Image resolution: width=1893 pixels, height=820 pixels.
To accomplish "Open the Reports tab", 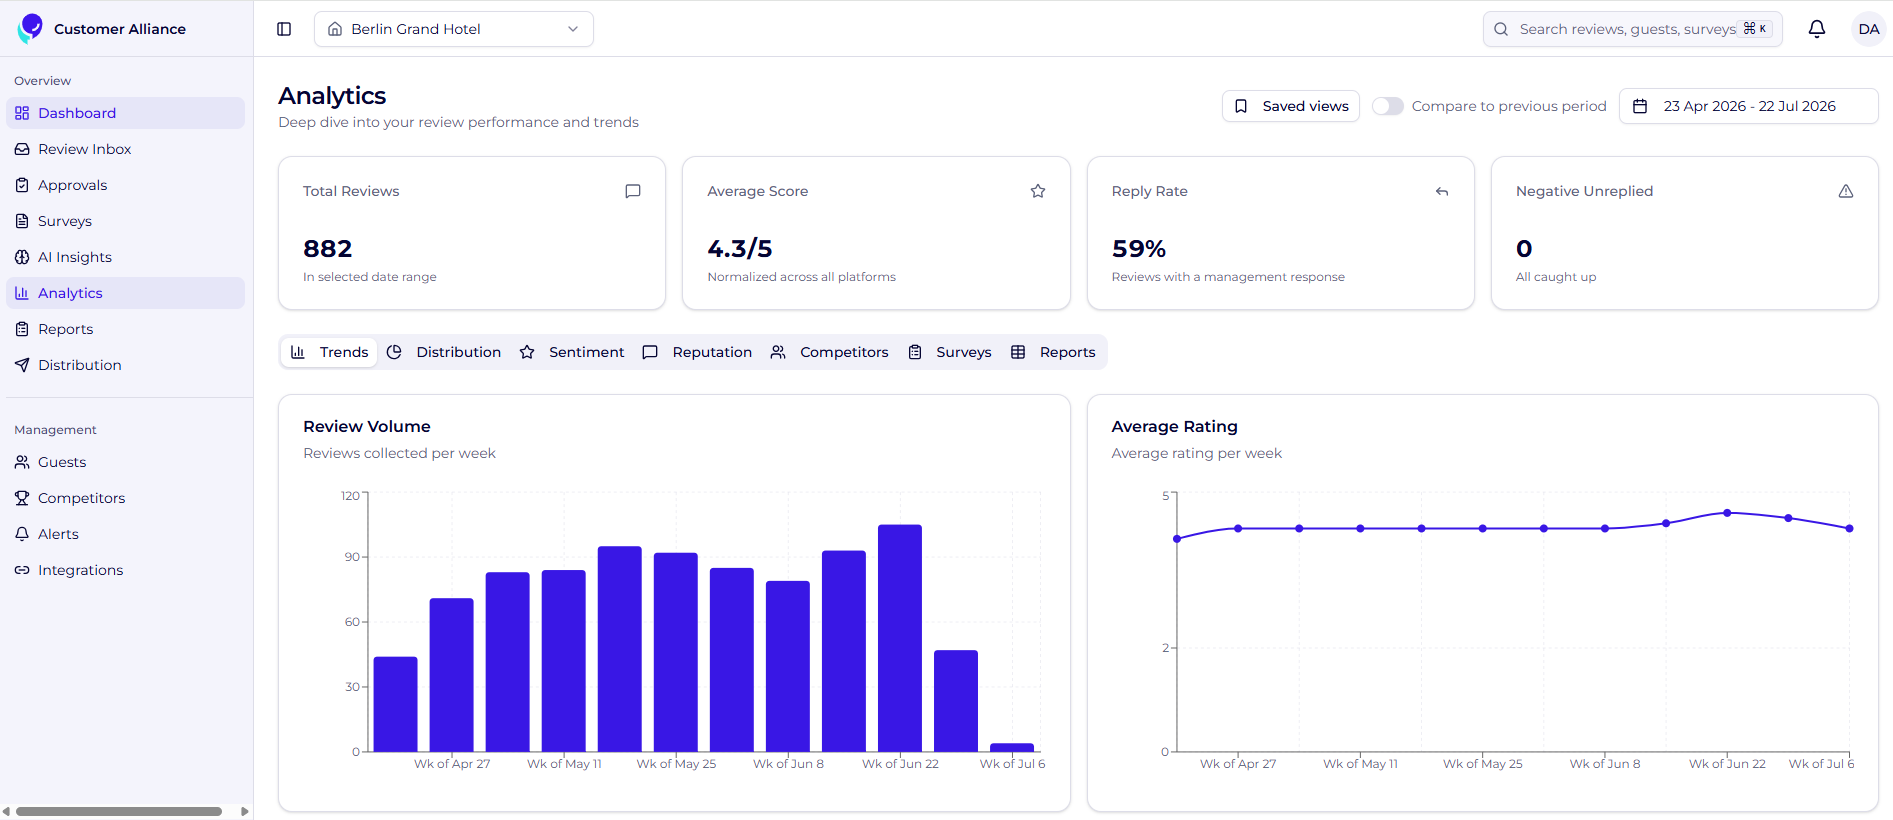I will point(1053,352).
